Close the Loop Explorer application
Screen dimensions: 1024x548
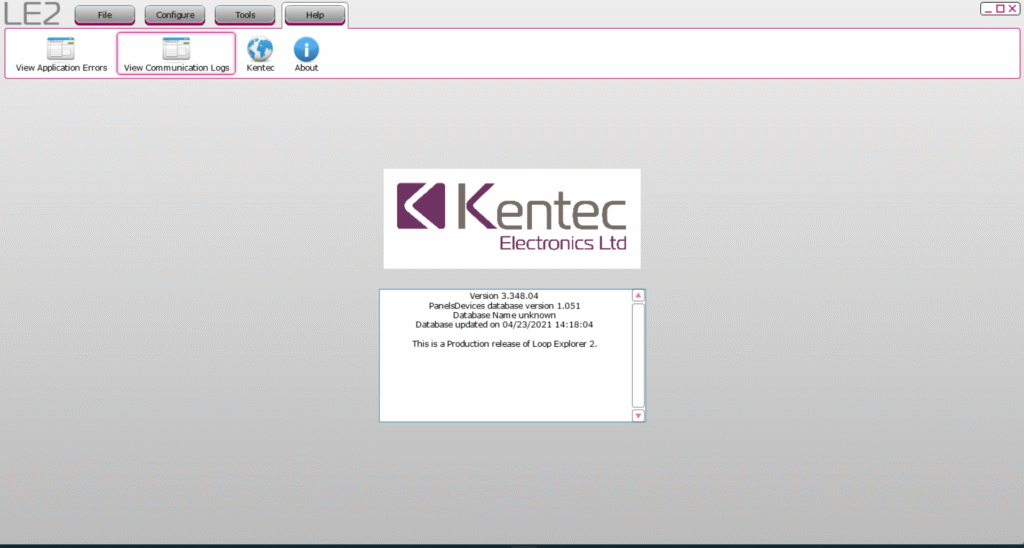tap(1013, 8)
